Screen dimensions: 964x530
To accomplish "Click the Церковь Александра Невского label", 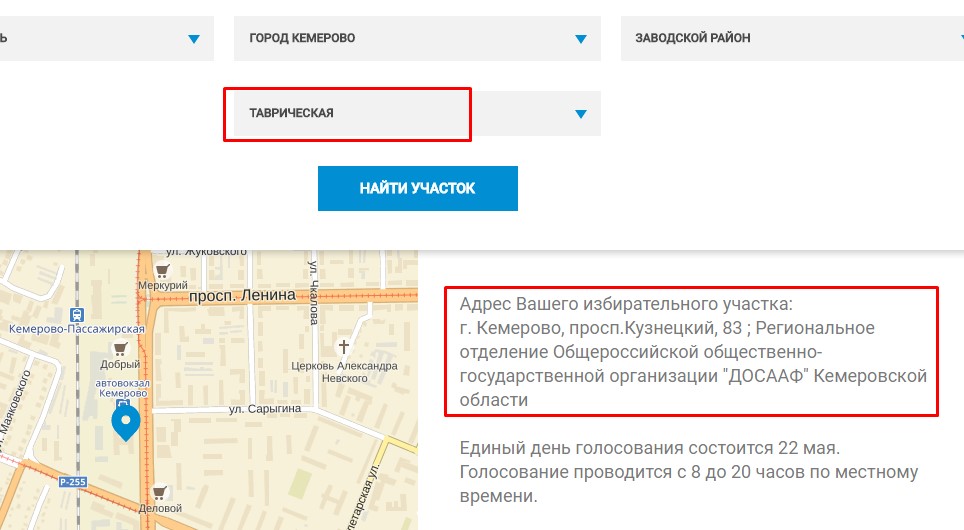I will [344, 372].
